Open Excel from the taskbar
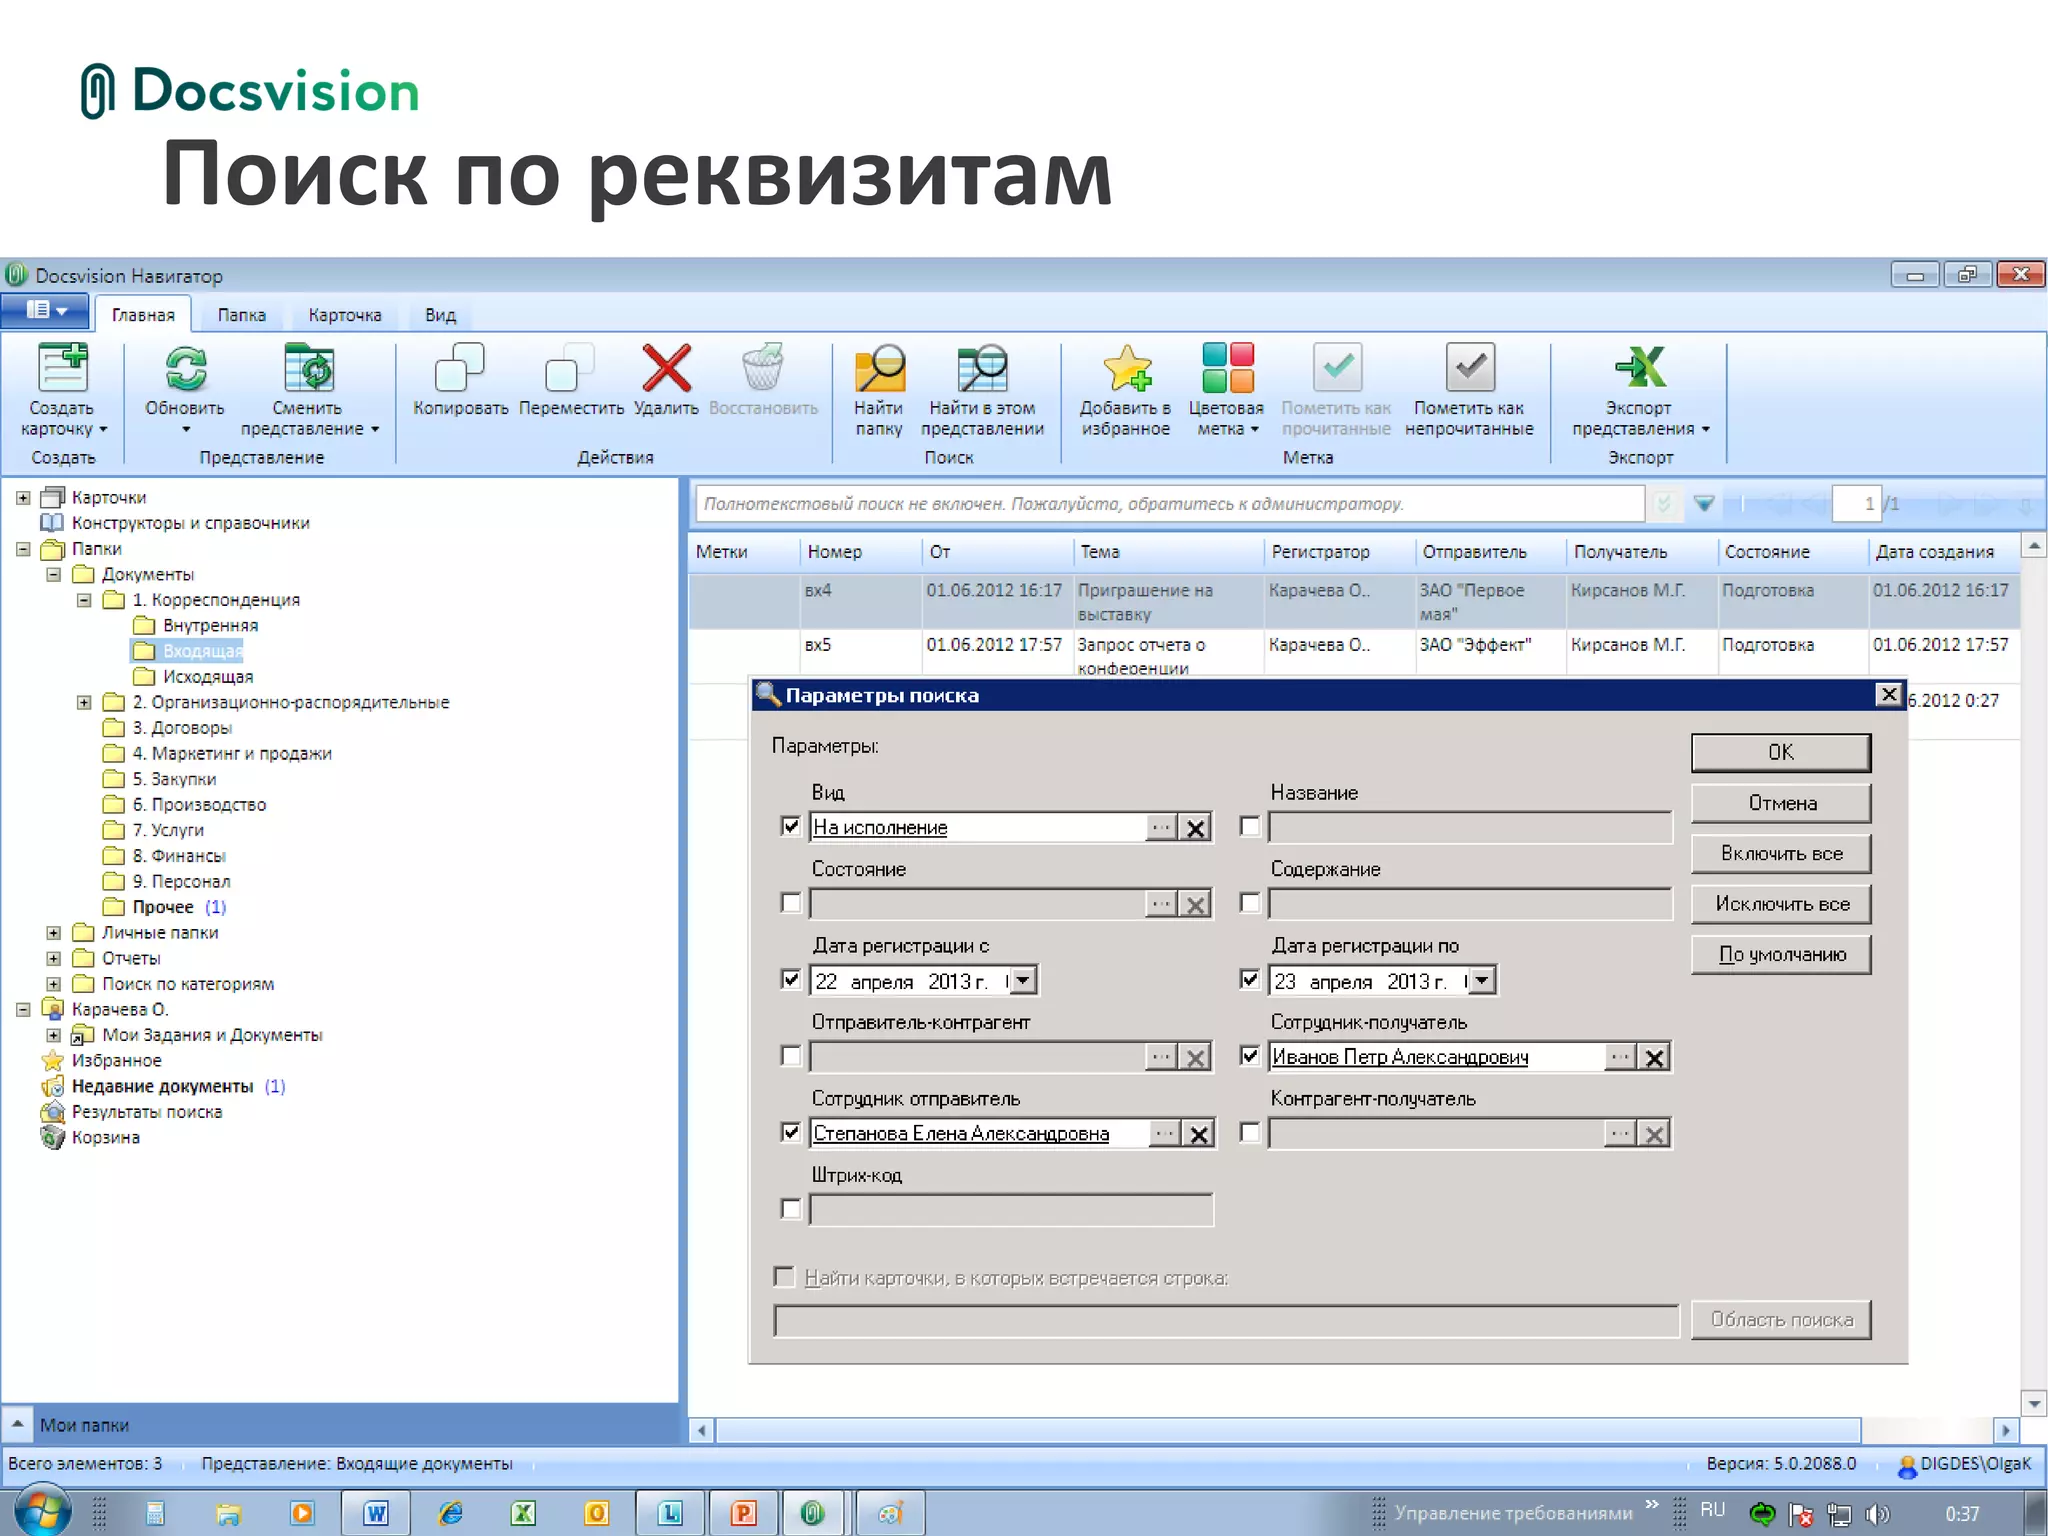The width and height of the screenshot is (2048, 1536). point(523,1513)
